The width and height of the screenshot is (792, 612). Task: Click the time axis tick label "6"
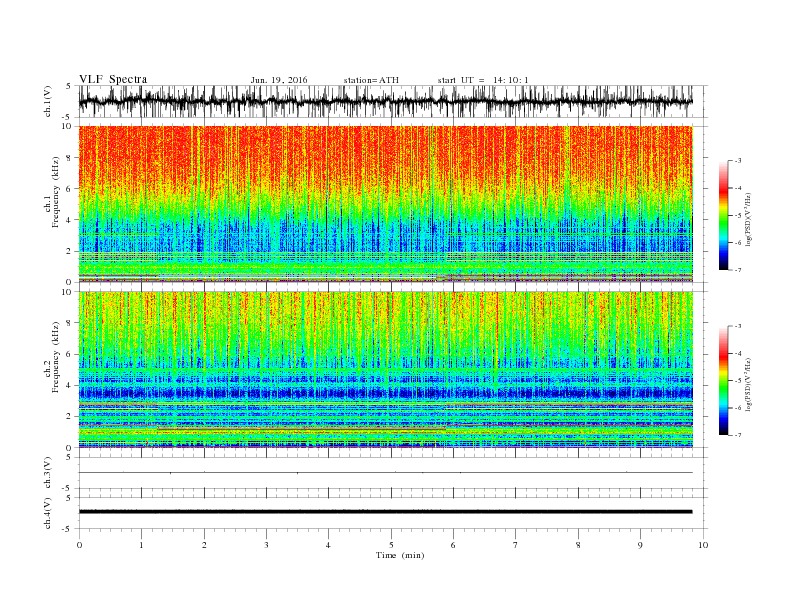pos(453,545)
